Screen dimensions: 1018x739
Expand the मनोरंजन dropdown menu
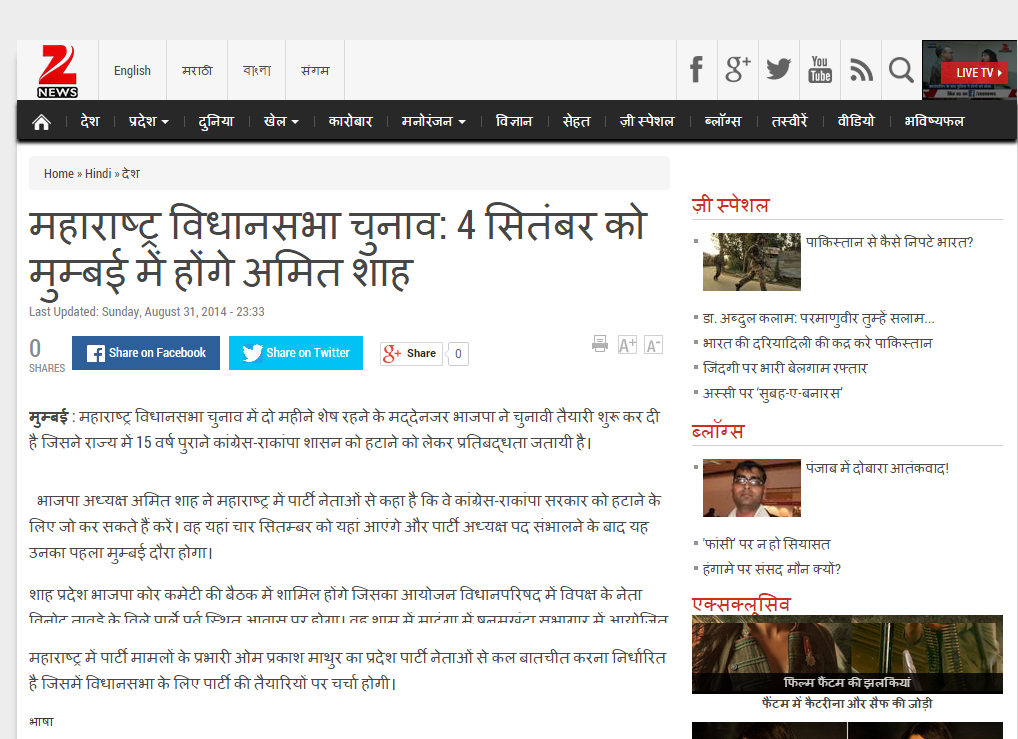(434, 121)
